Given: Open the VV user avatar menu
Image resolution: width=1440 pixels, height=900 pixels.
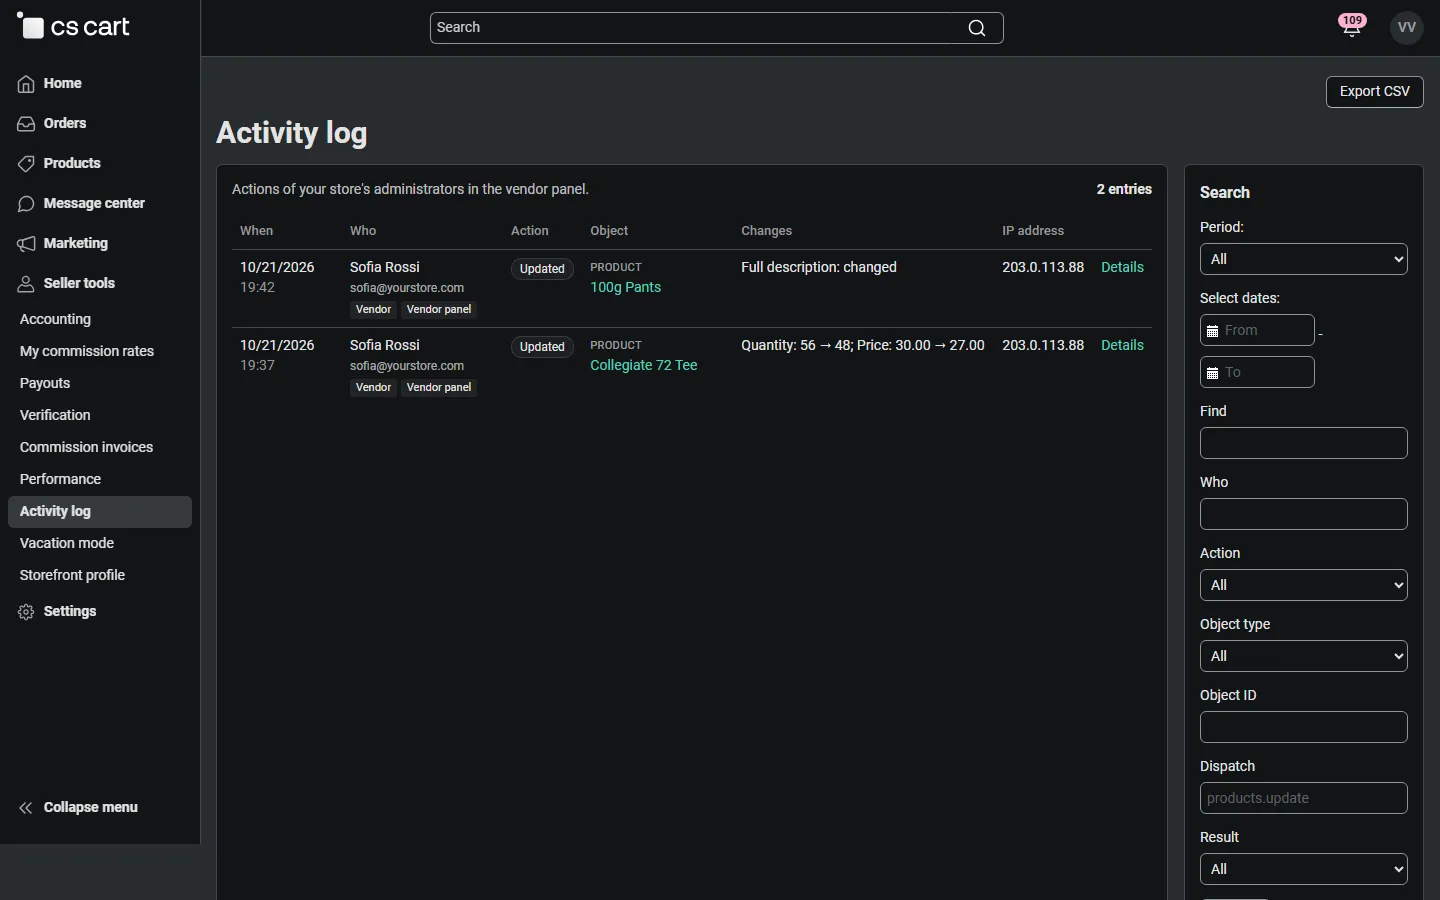Looking at the screenshot, I should pyautogui.click(x=1407, y=28).
